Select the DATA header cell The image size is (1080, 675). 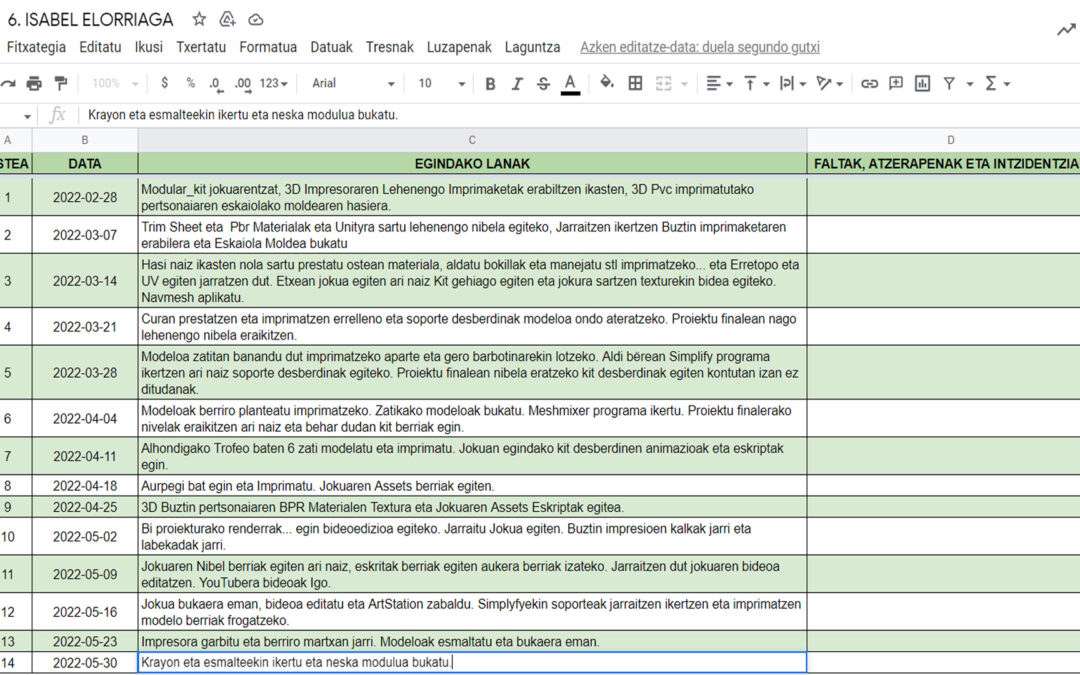click(85, 164)
